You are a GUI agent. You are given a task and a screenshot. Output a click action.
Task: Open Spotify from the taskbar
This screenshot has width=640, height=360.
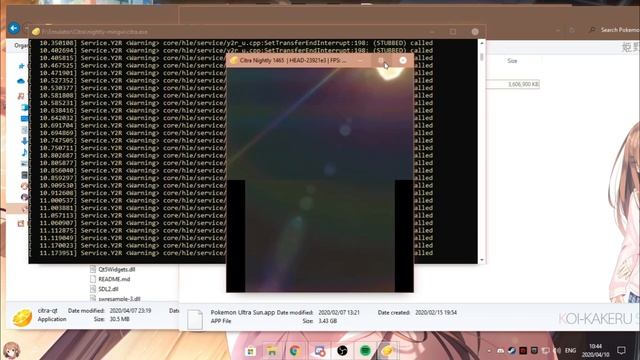pyautogui.click(x=365, y=351)
